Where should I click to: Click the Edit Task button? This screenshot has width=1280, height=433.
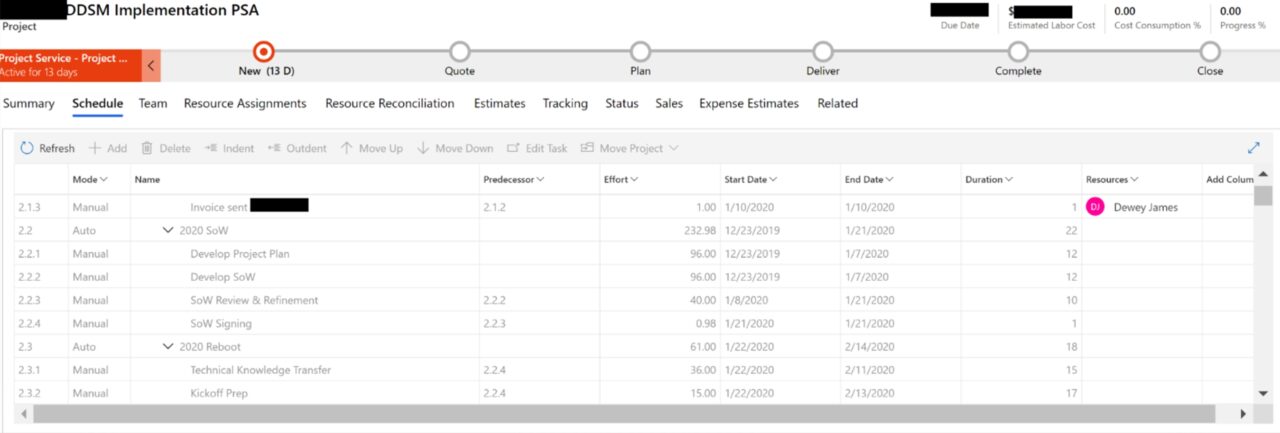click(537, 148)
